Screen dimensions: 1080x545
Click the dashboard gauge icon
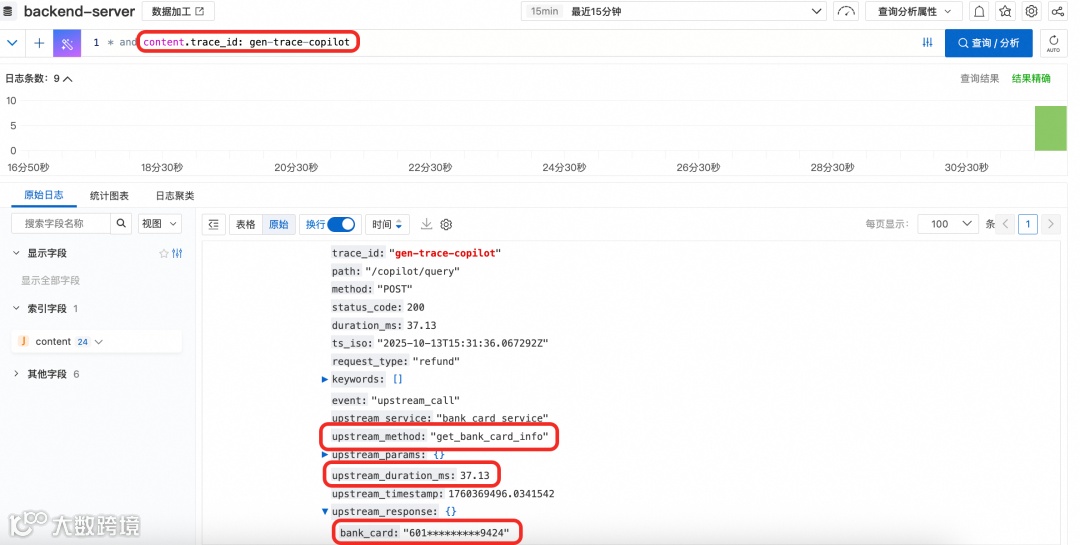point(846,12)
